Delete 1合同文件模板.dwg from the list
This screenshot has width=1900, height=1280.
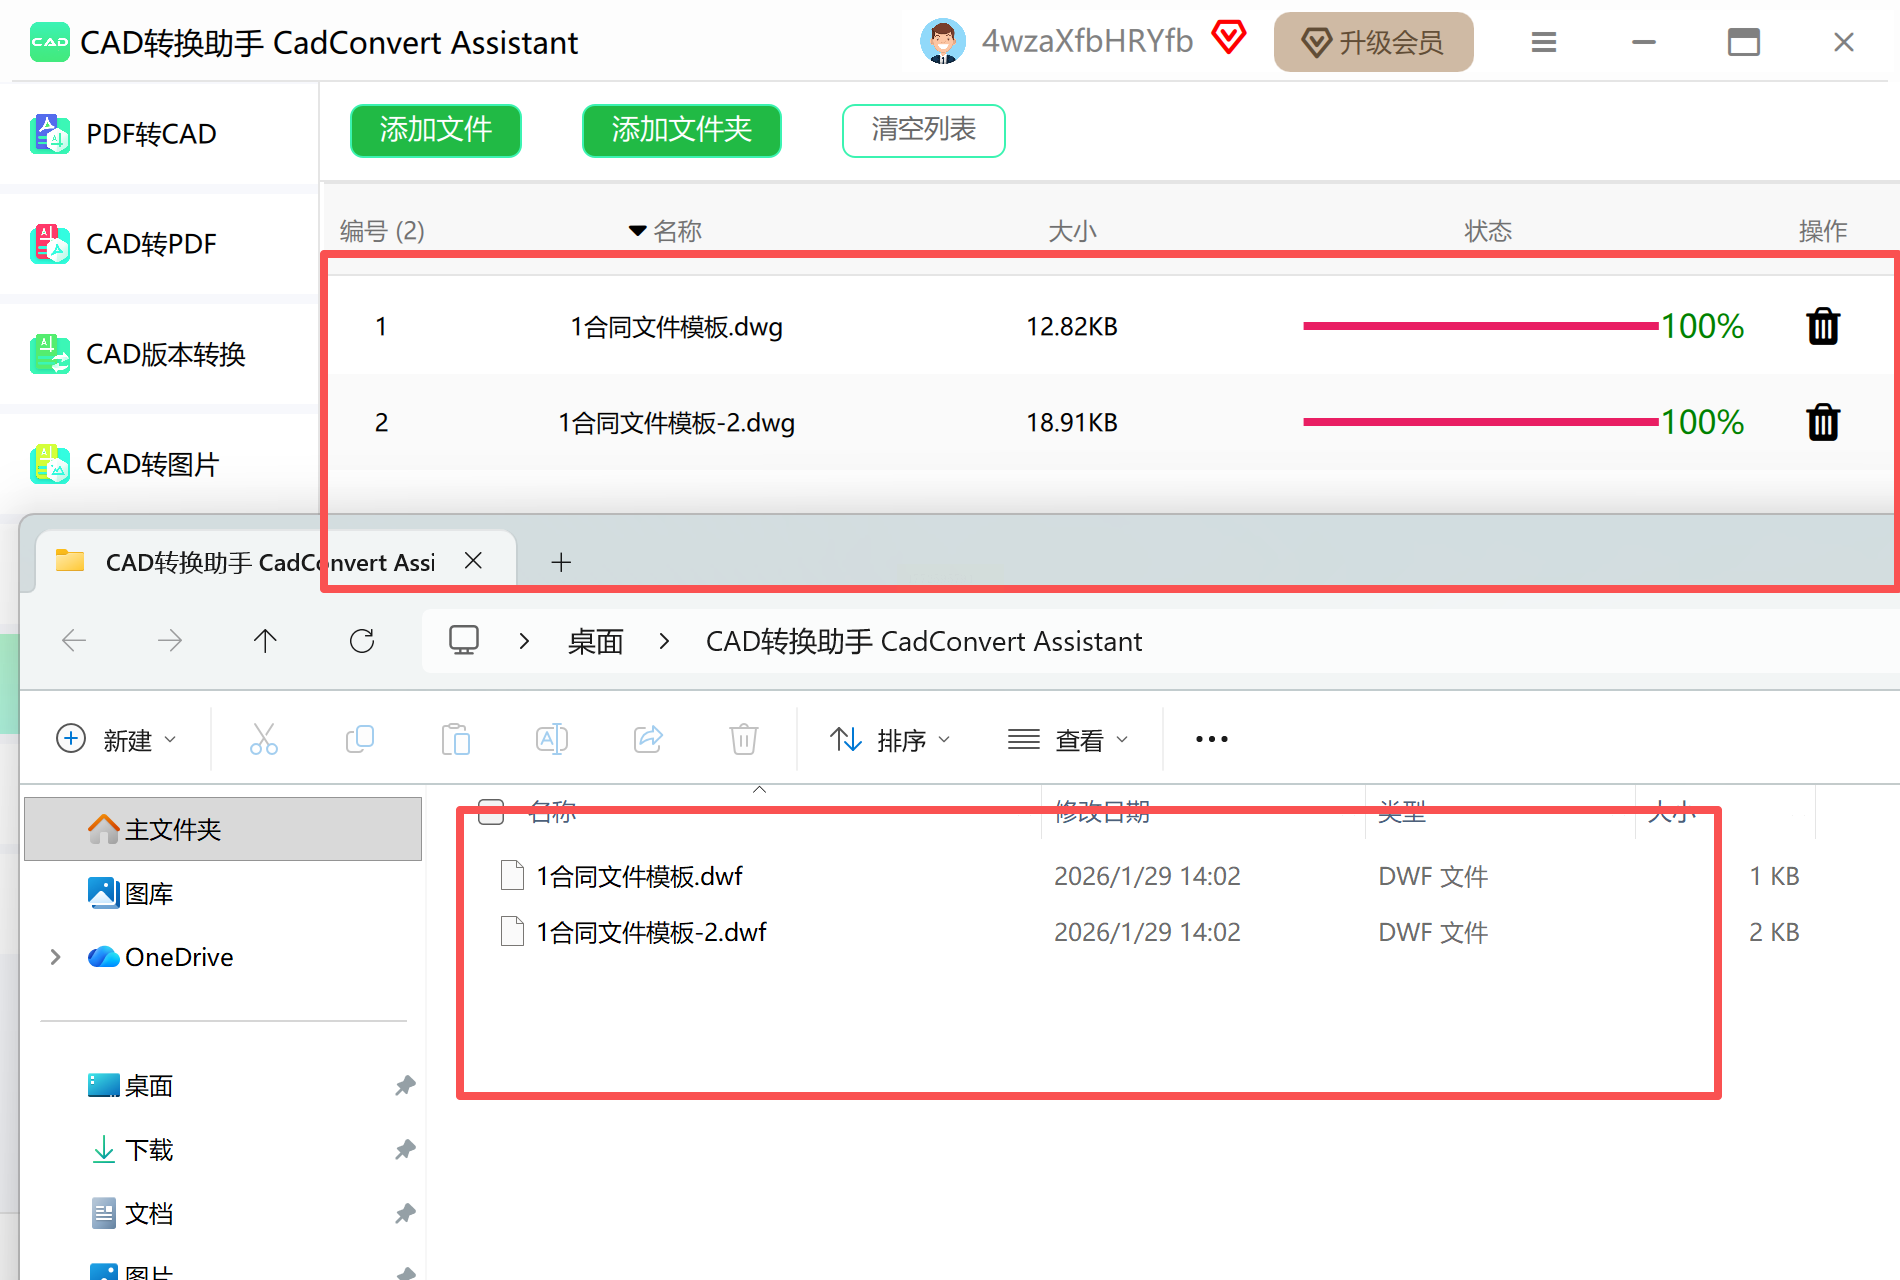[1823, 326]
